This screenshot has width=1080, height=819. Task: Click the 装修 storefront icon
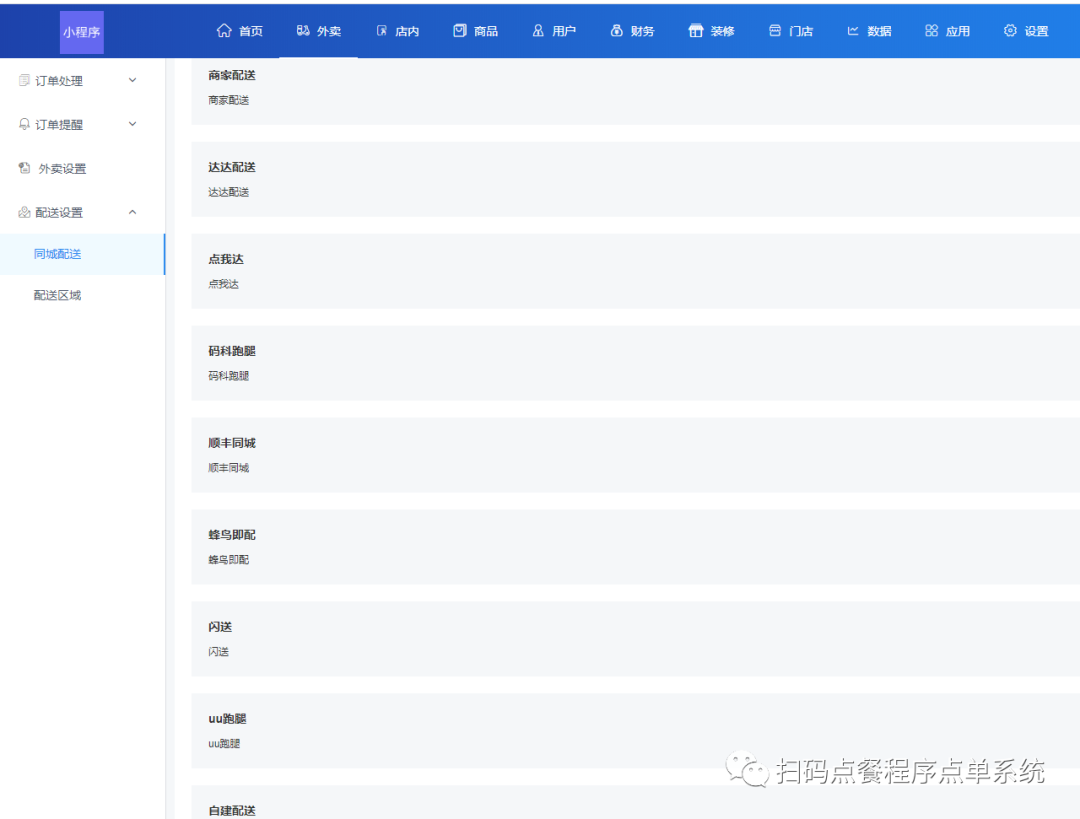point(696,30)
